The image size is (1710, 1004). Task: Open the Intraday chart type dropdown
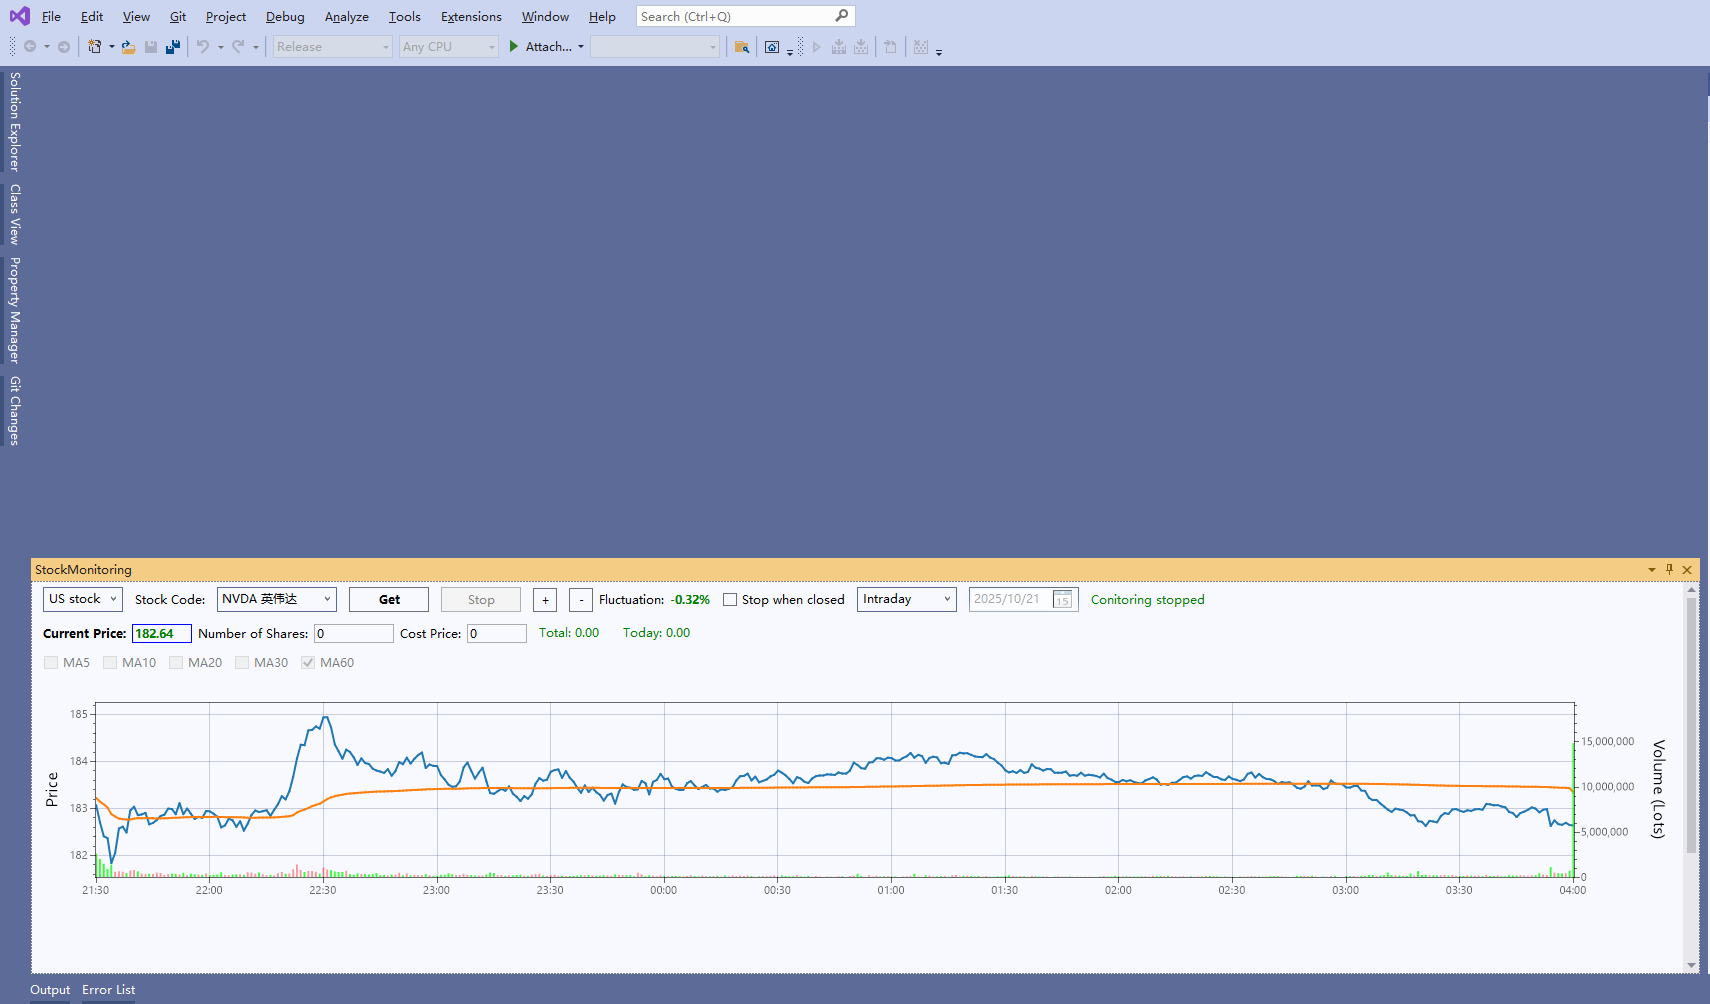pos(906,599)
